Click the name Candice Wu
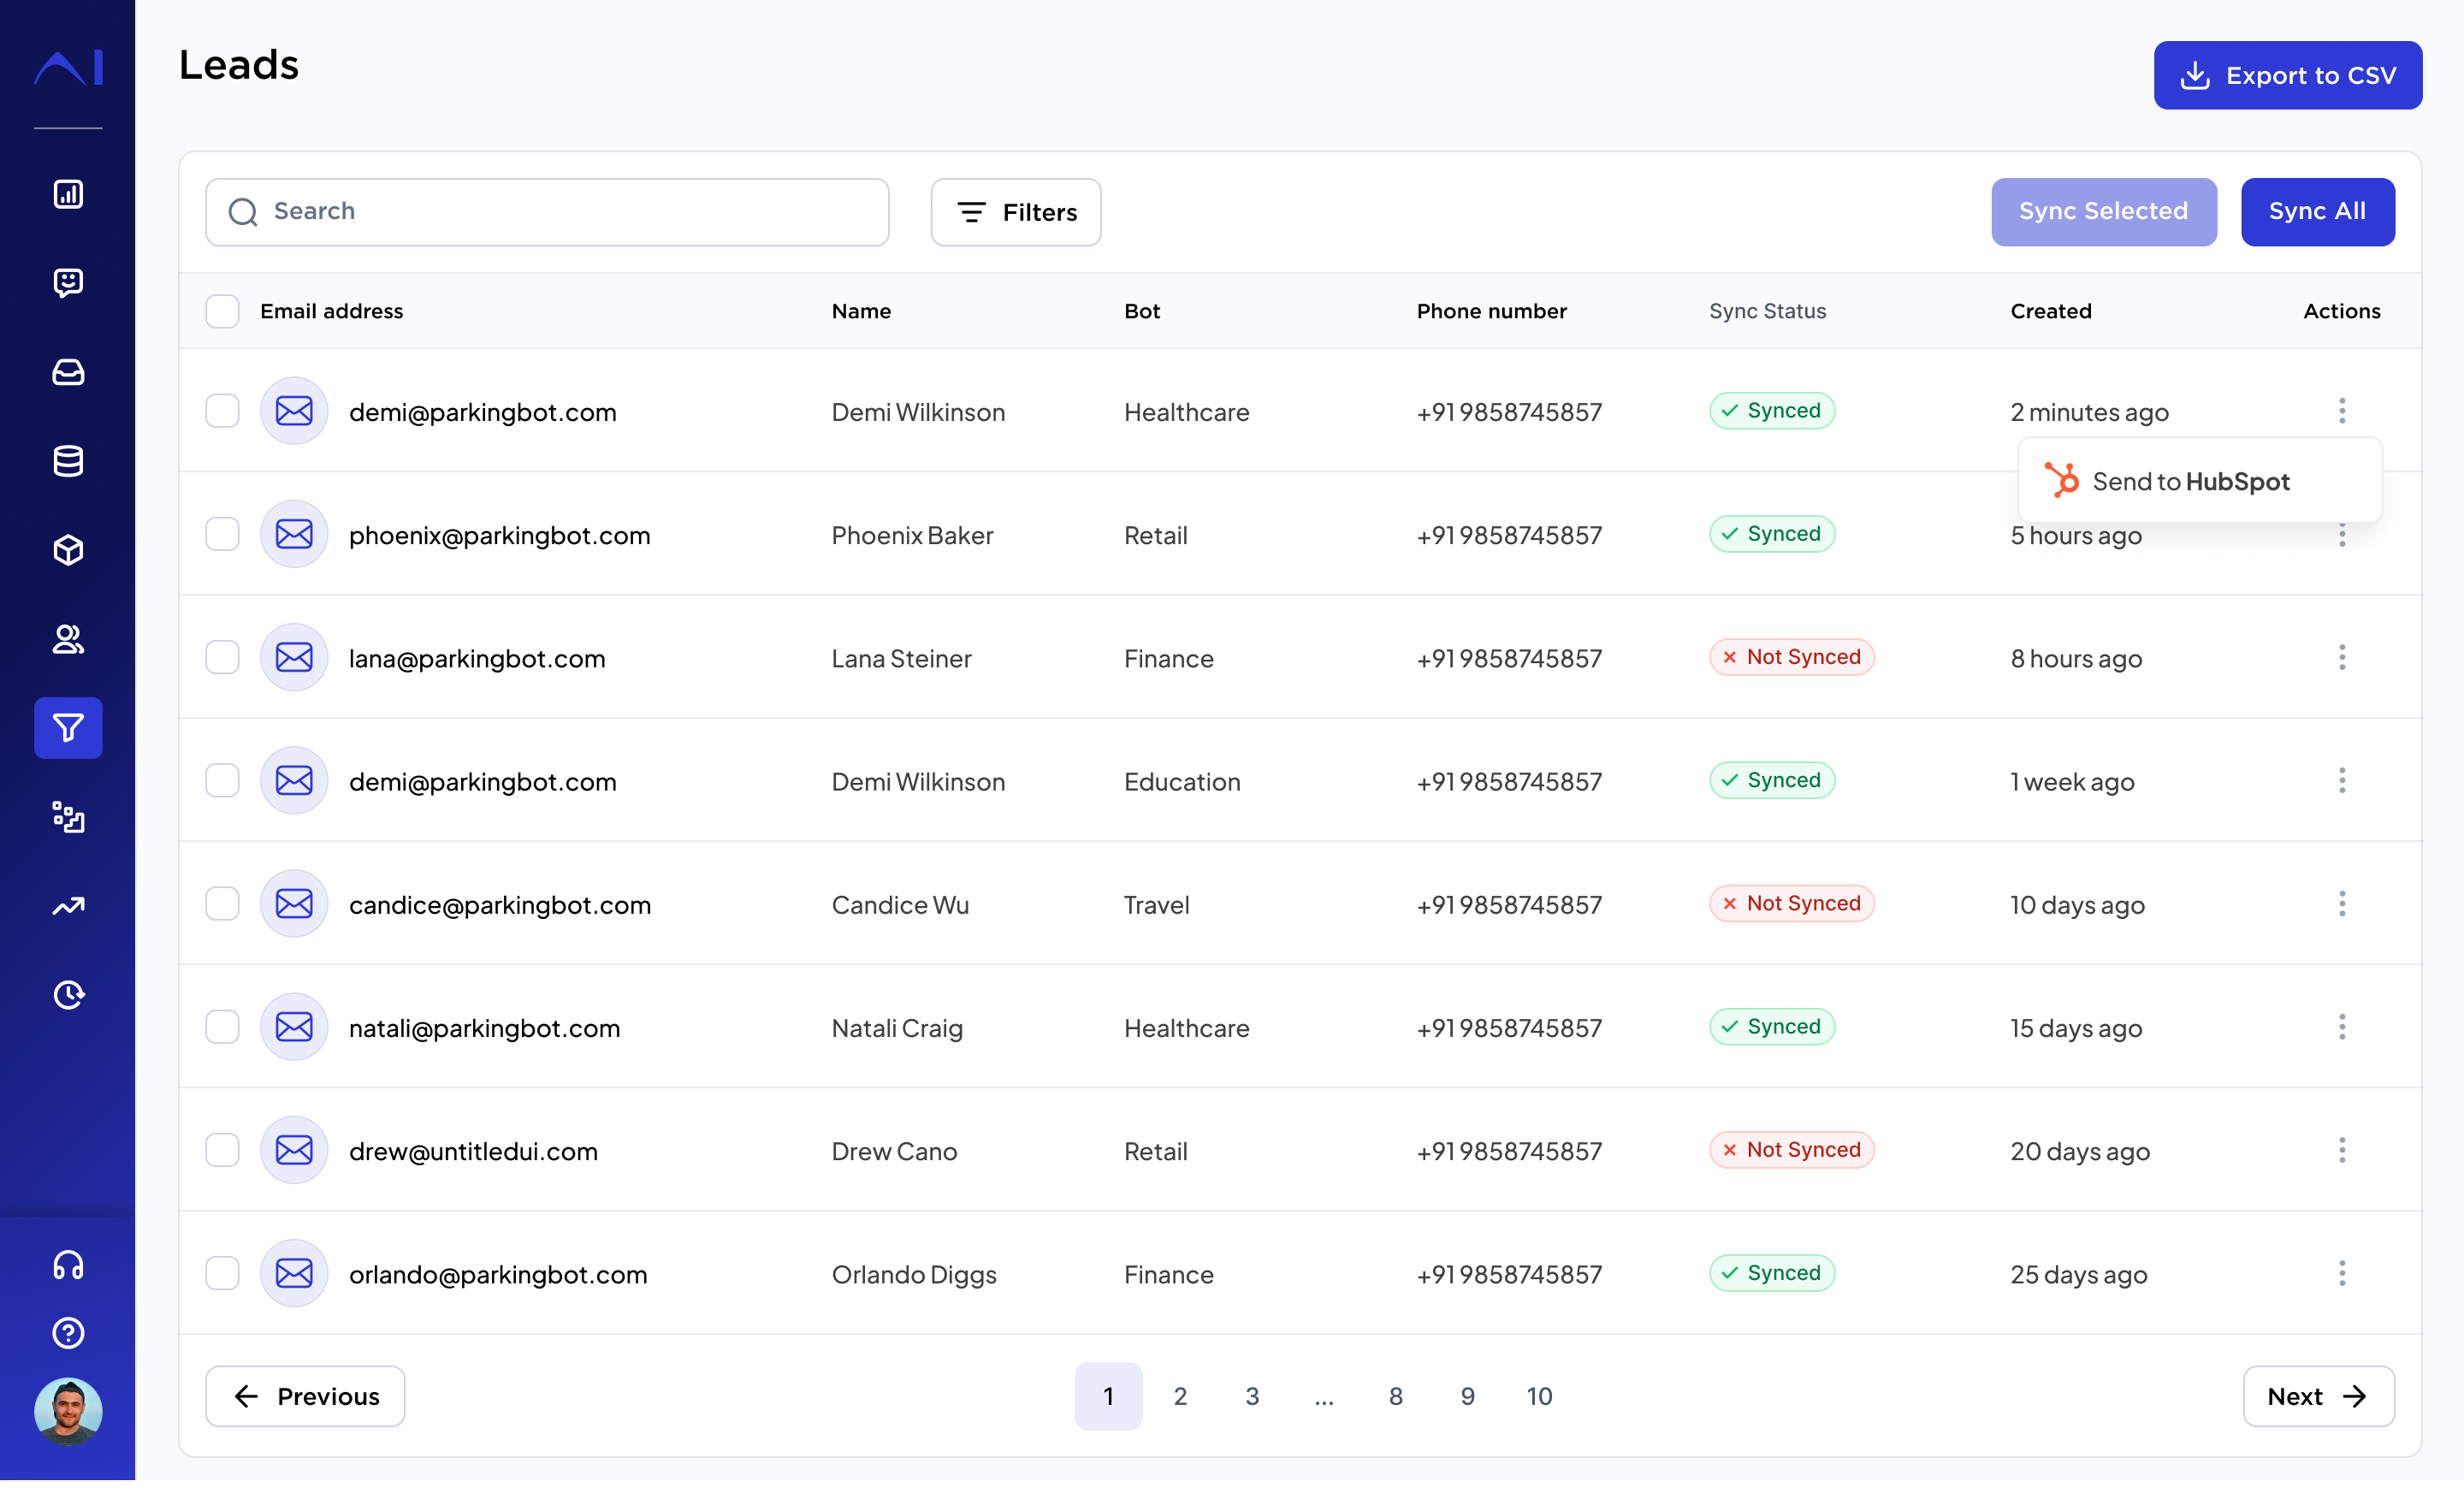The height and width of the screenshot is (1499, 2464). [900, 905]
